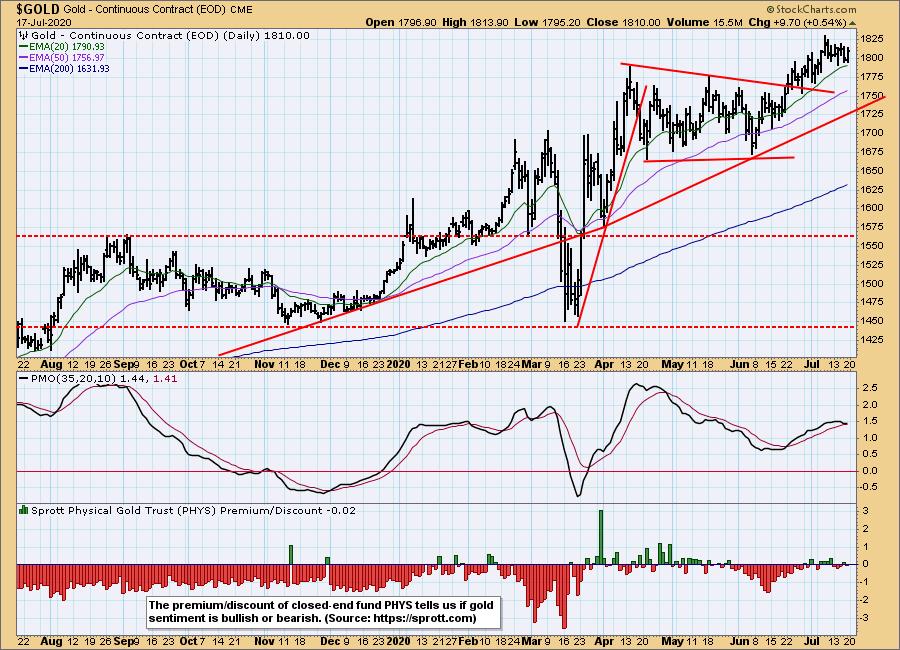Click the green up arrow beside Chg value
Image resolution: width=900 pixels, height=650 pixels.
[852, 23]
